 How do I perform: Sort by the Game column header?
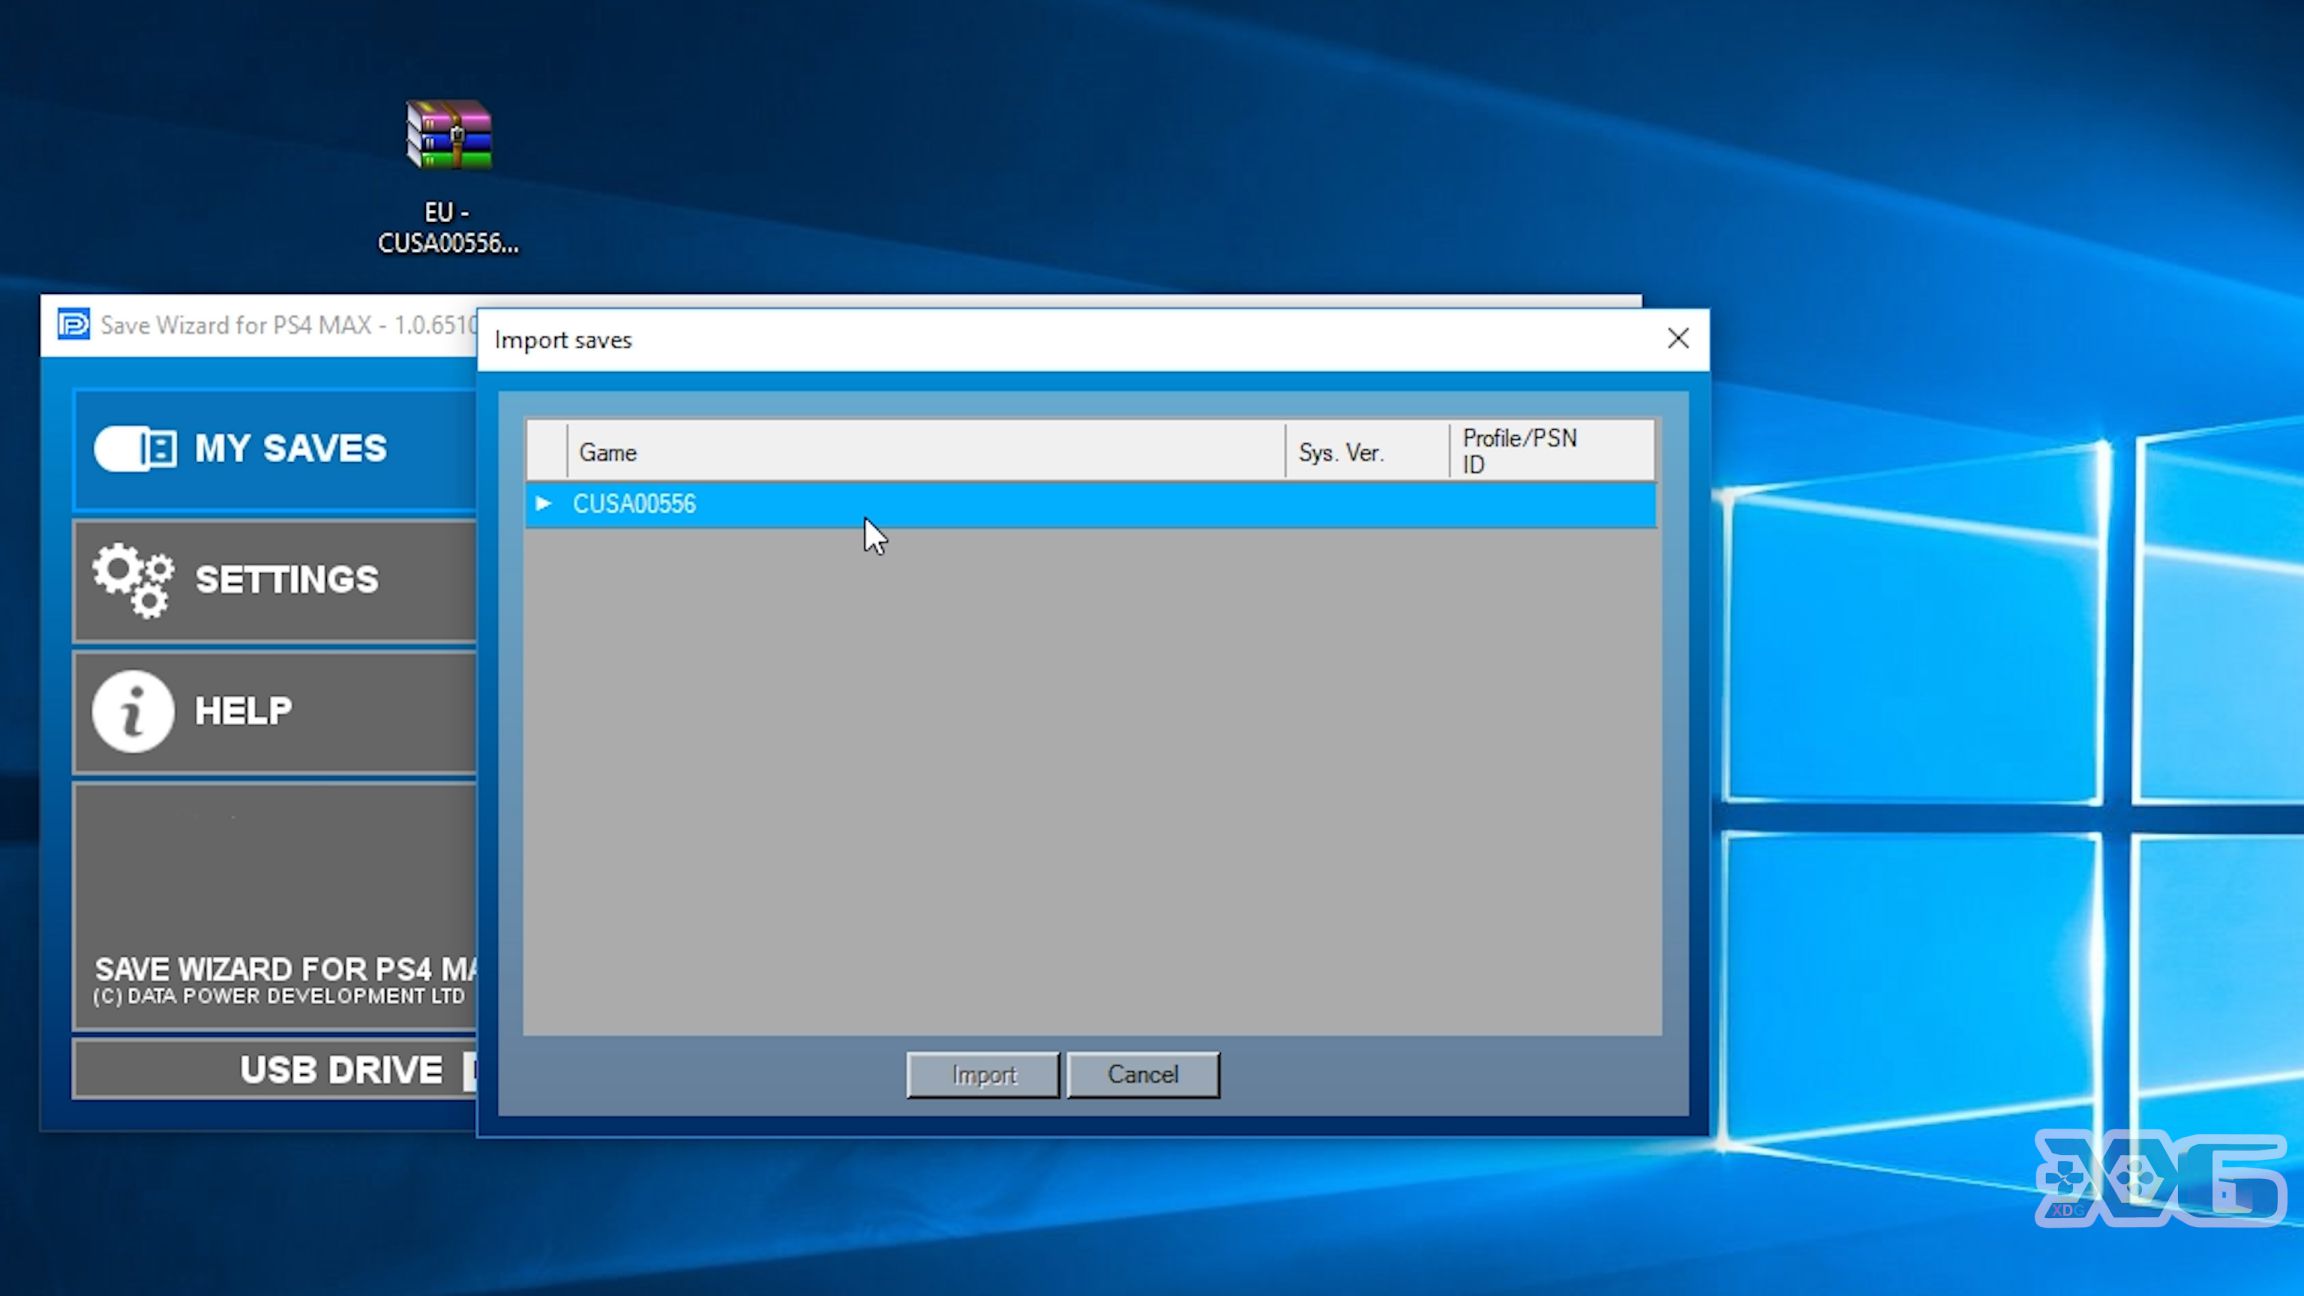(926, 452)
